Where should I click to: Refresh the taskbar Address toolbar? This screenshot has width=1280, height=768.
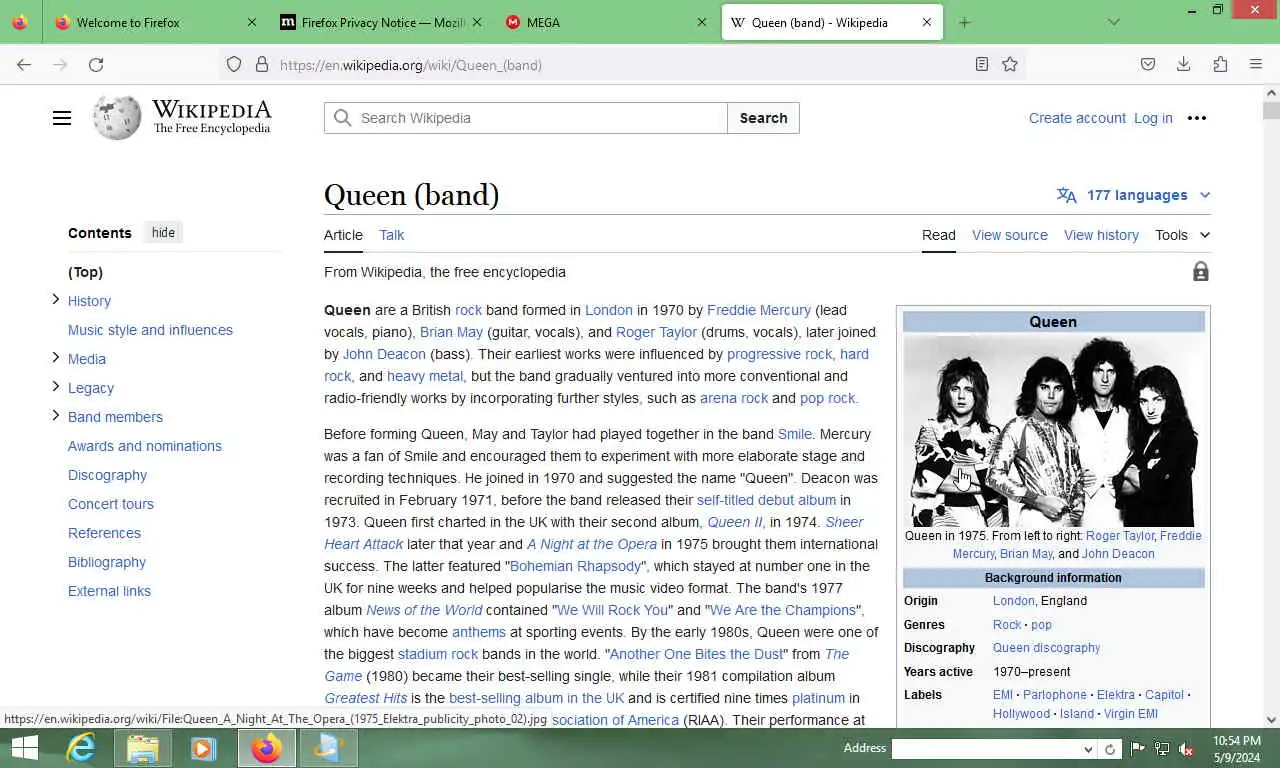[1110, 749]
